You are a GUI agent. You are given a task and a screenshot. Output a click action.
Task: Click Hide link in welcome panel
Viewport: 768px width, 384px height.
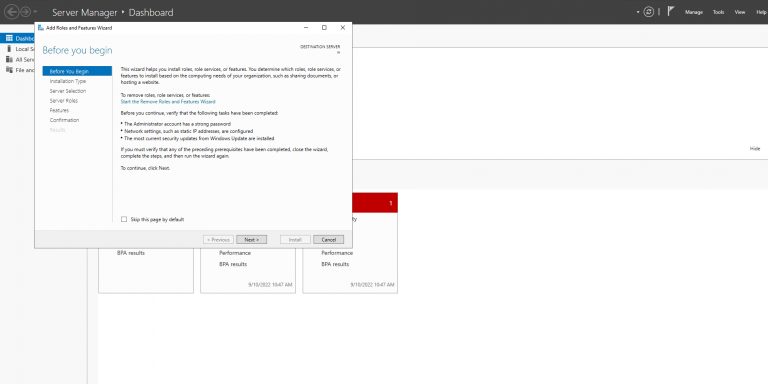click(x=755, y=148)
